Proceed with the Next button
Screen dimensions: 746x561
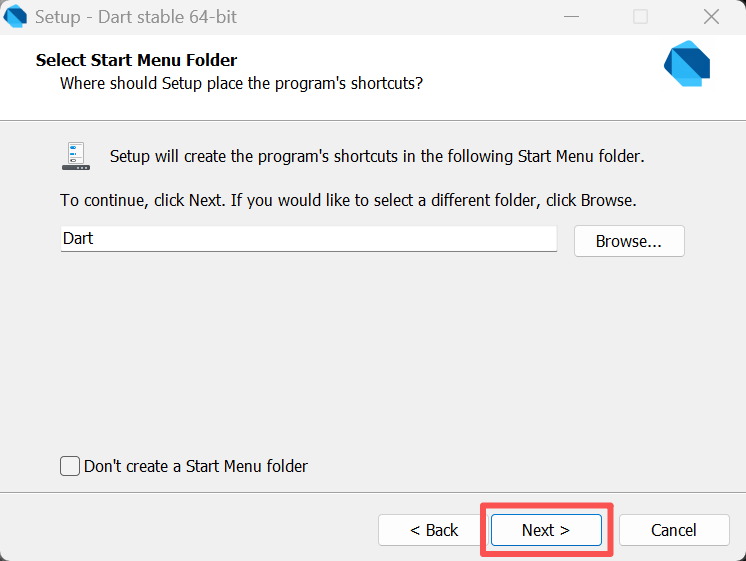546,530
